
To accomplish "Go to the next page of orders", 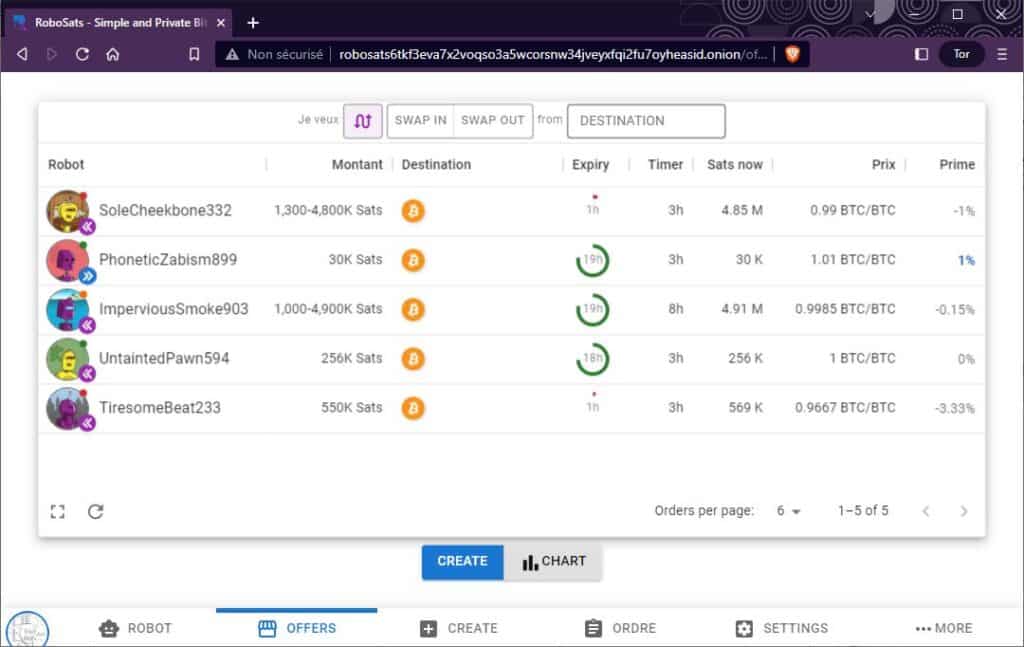I will (964, 511).
